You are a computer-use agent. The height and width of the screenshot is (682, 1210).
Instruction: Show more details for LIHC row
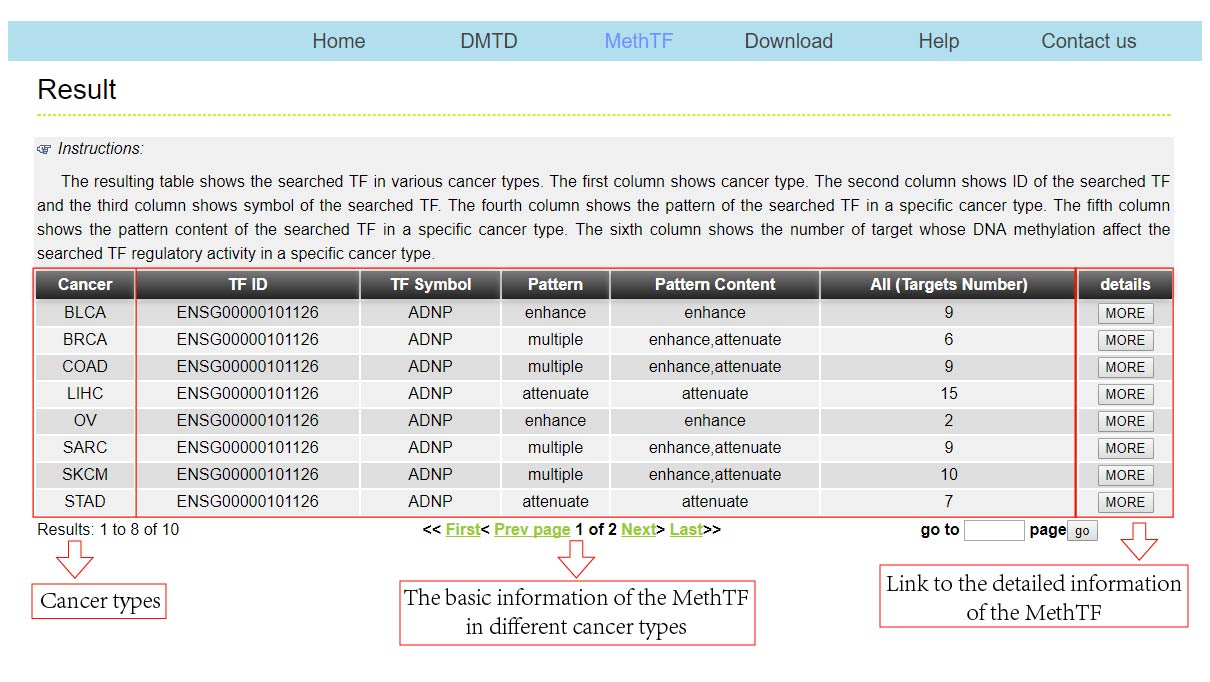pos(1125,394)
